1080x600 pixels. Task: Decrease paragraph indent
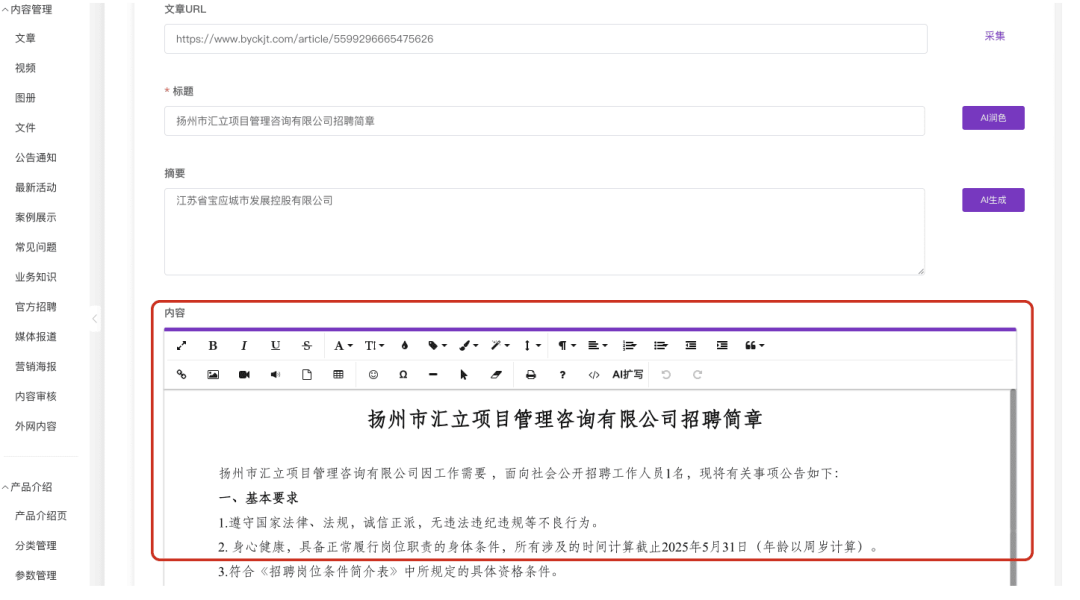point(691,346)
